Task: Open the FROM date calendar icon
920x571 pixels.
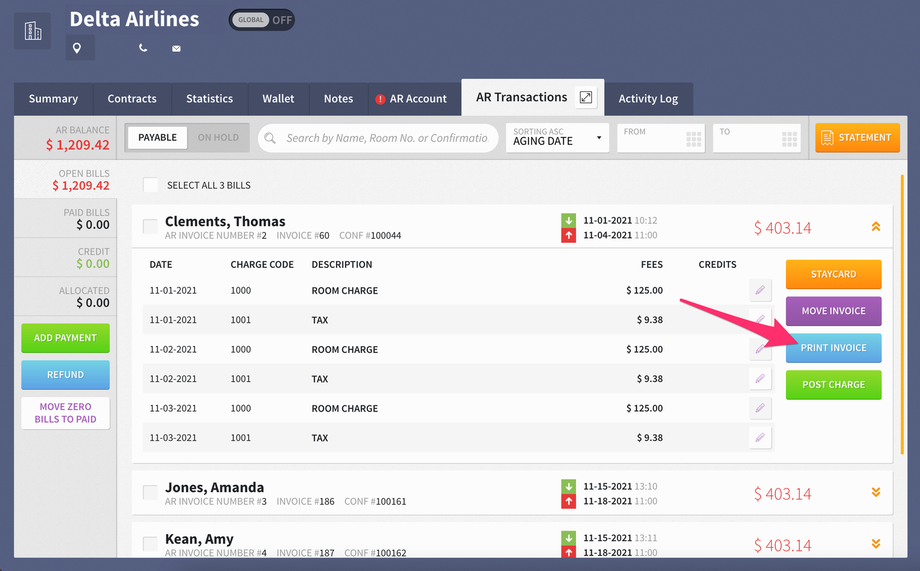Action: point(694,139)
